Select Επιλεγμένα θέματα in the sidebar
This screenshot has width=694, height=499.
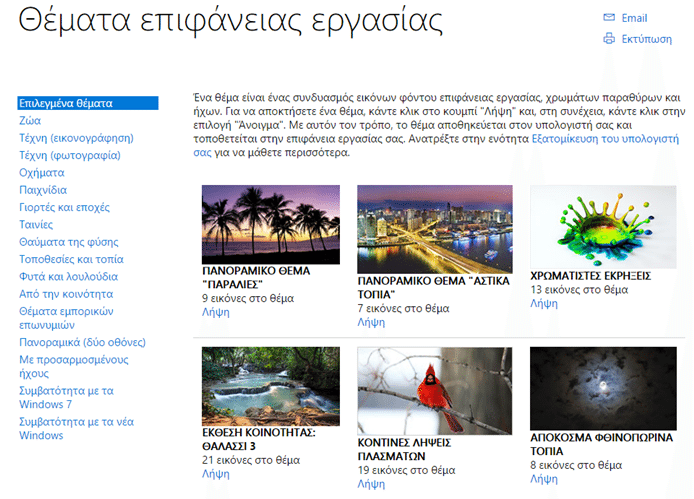coord(88,103)
